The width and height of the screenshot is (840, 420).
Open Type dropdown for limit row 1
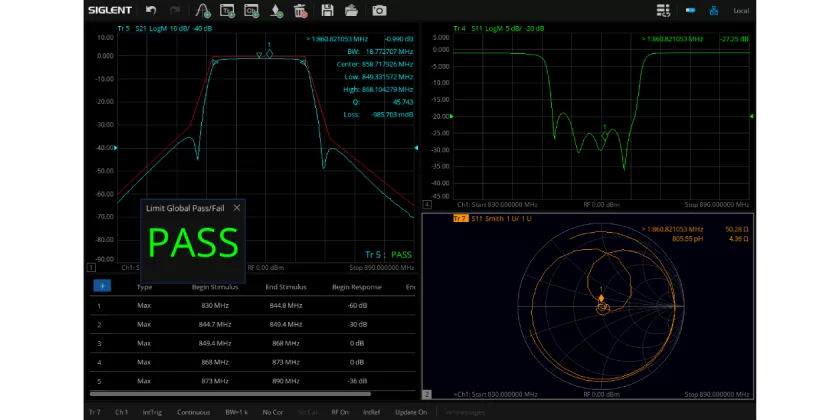point(144,305)
